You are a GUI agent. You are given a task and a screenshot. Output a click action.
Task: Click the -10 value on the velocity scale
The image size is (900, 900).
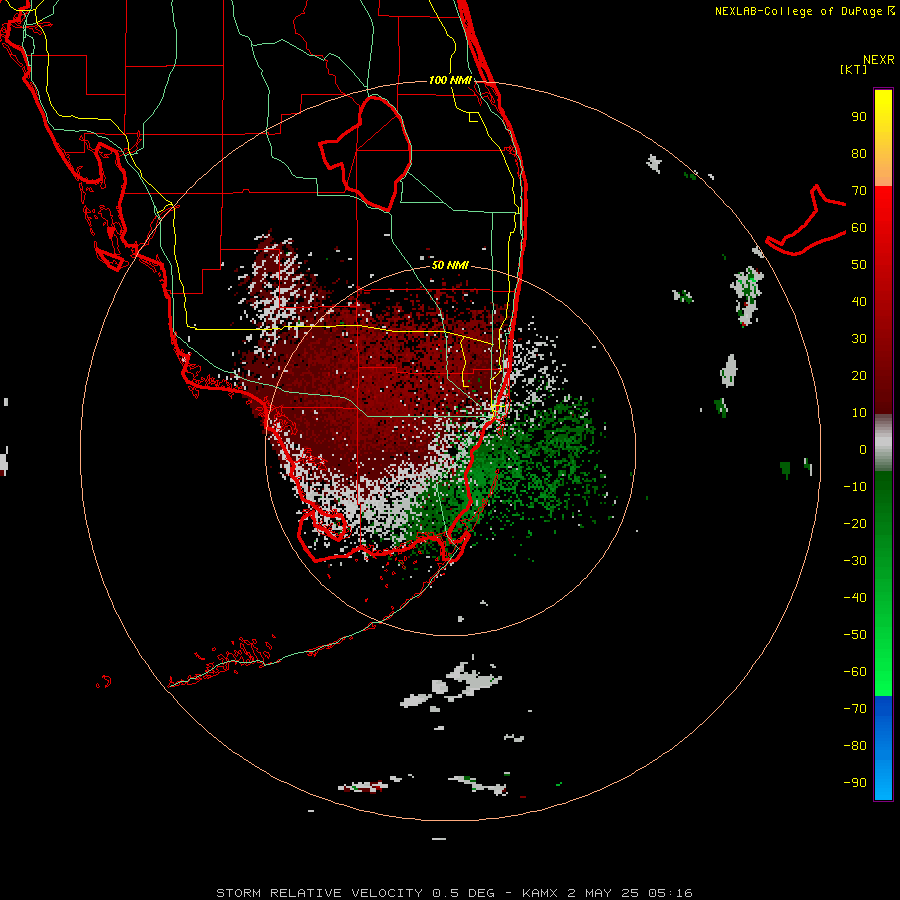855,487
